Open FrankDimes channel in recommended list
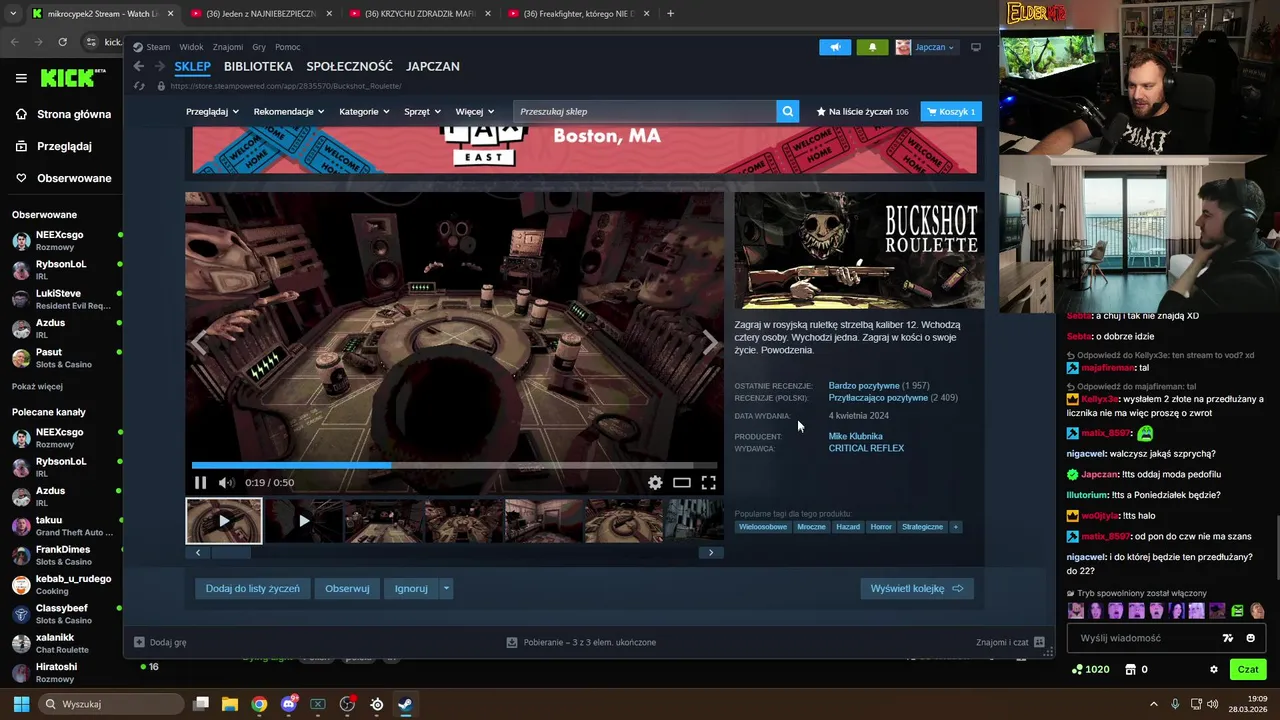Image resolution: width=1280 pixels, height=720 pixels. click(x=62, y=555)
